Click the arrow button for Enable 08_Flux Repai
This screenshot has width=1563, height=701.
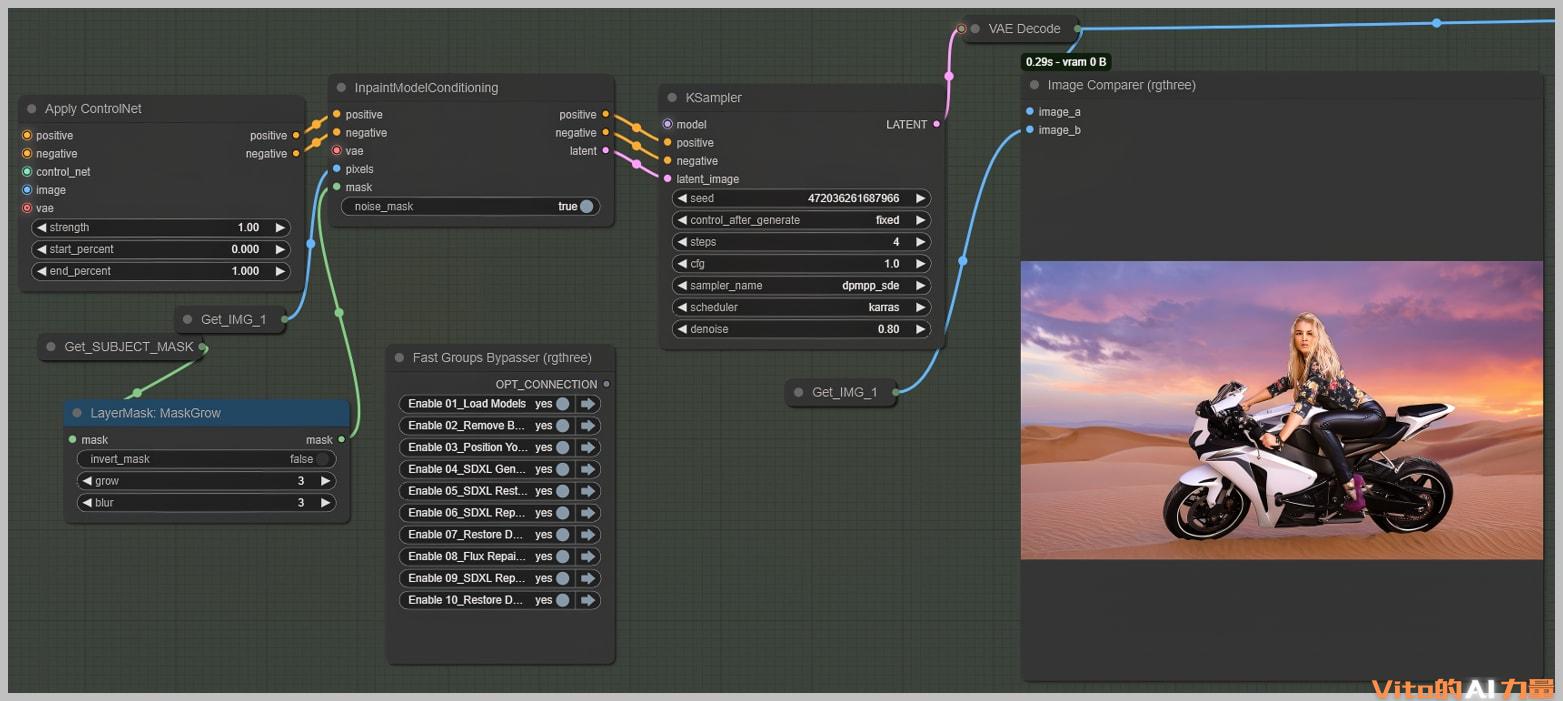tap(588, 557)
